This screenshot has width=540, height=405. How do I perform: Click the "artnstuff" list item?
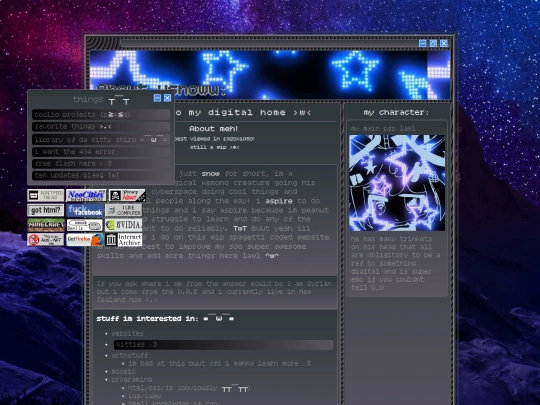point(129,355)
